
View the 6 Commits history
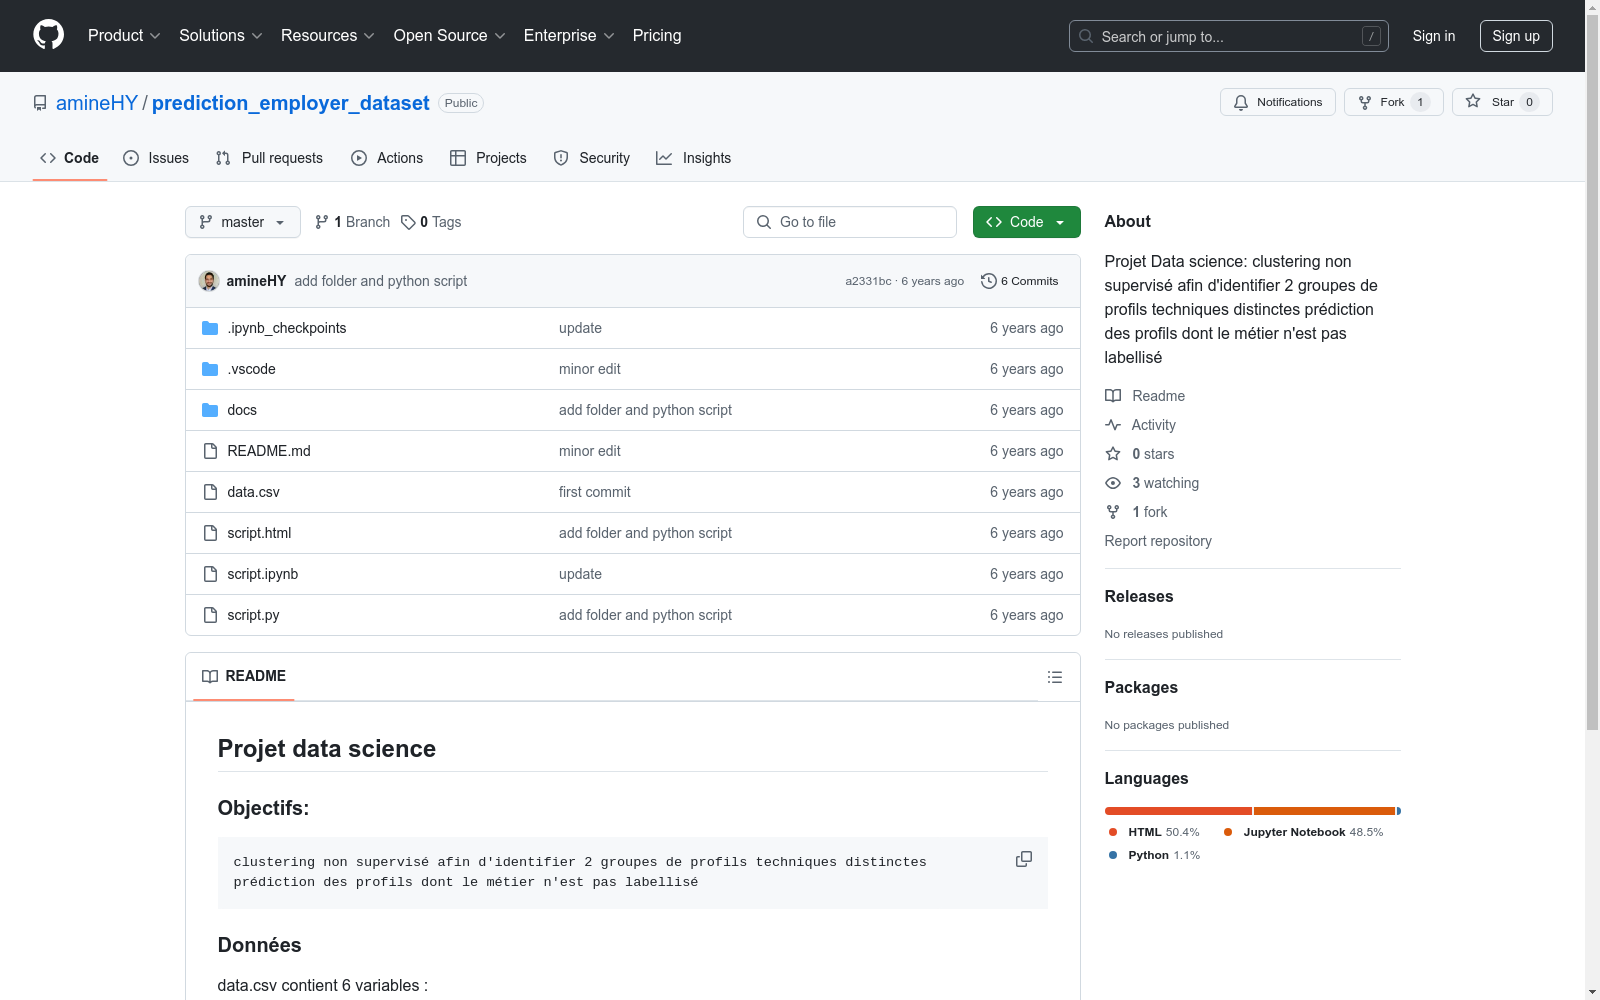point(1020,281)
